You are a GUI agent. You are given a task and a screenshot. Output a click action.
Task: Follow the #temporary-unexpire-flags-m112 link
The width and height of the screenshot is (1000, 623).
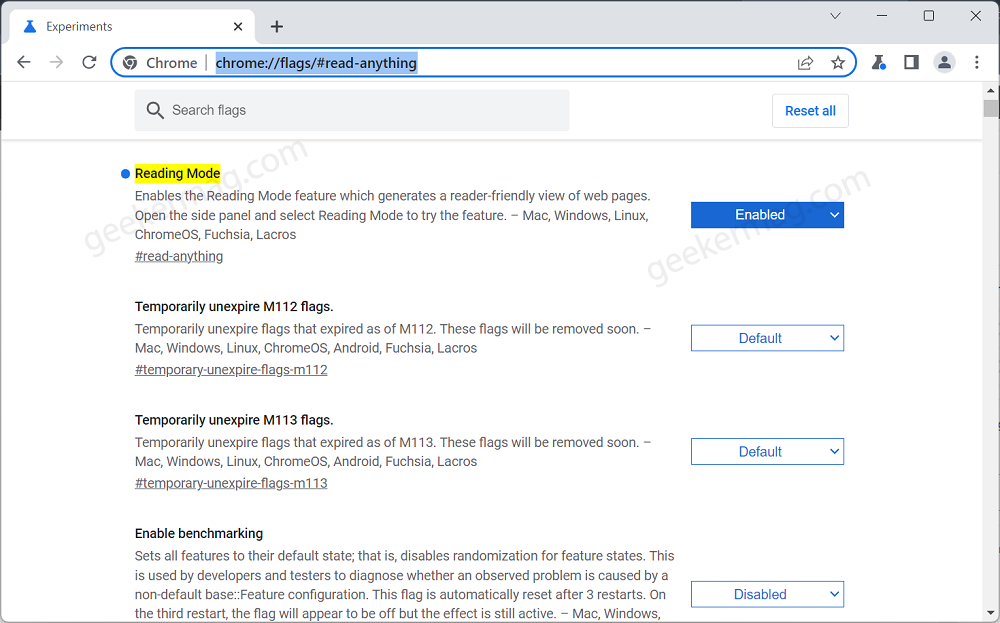tap(231, 370)
